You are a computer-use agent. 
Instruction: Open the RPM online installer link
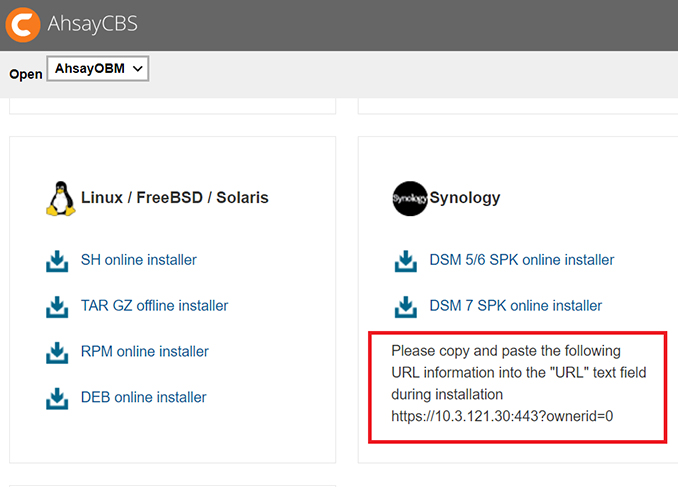coord(144,352)
